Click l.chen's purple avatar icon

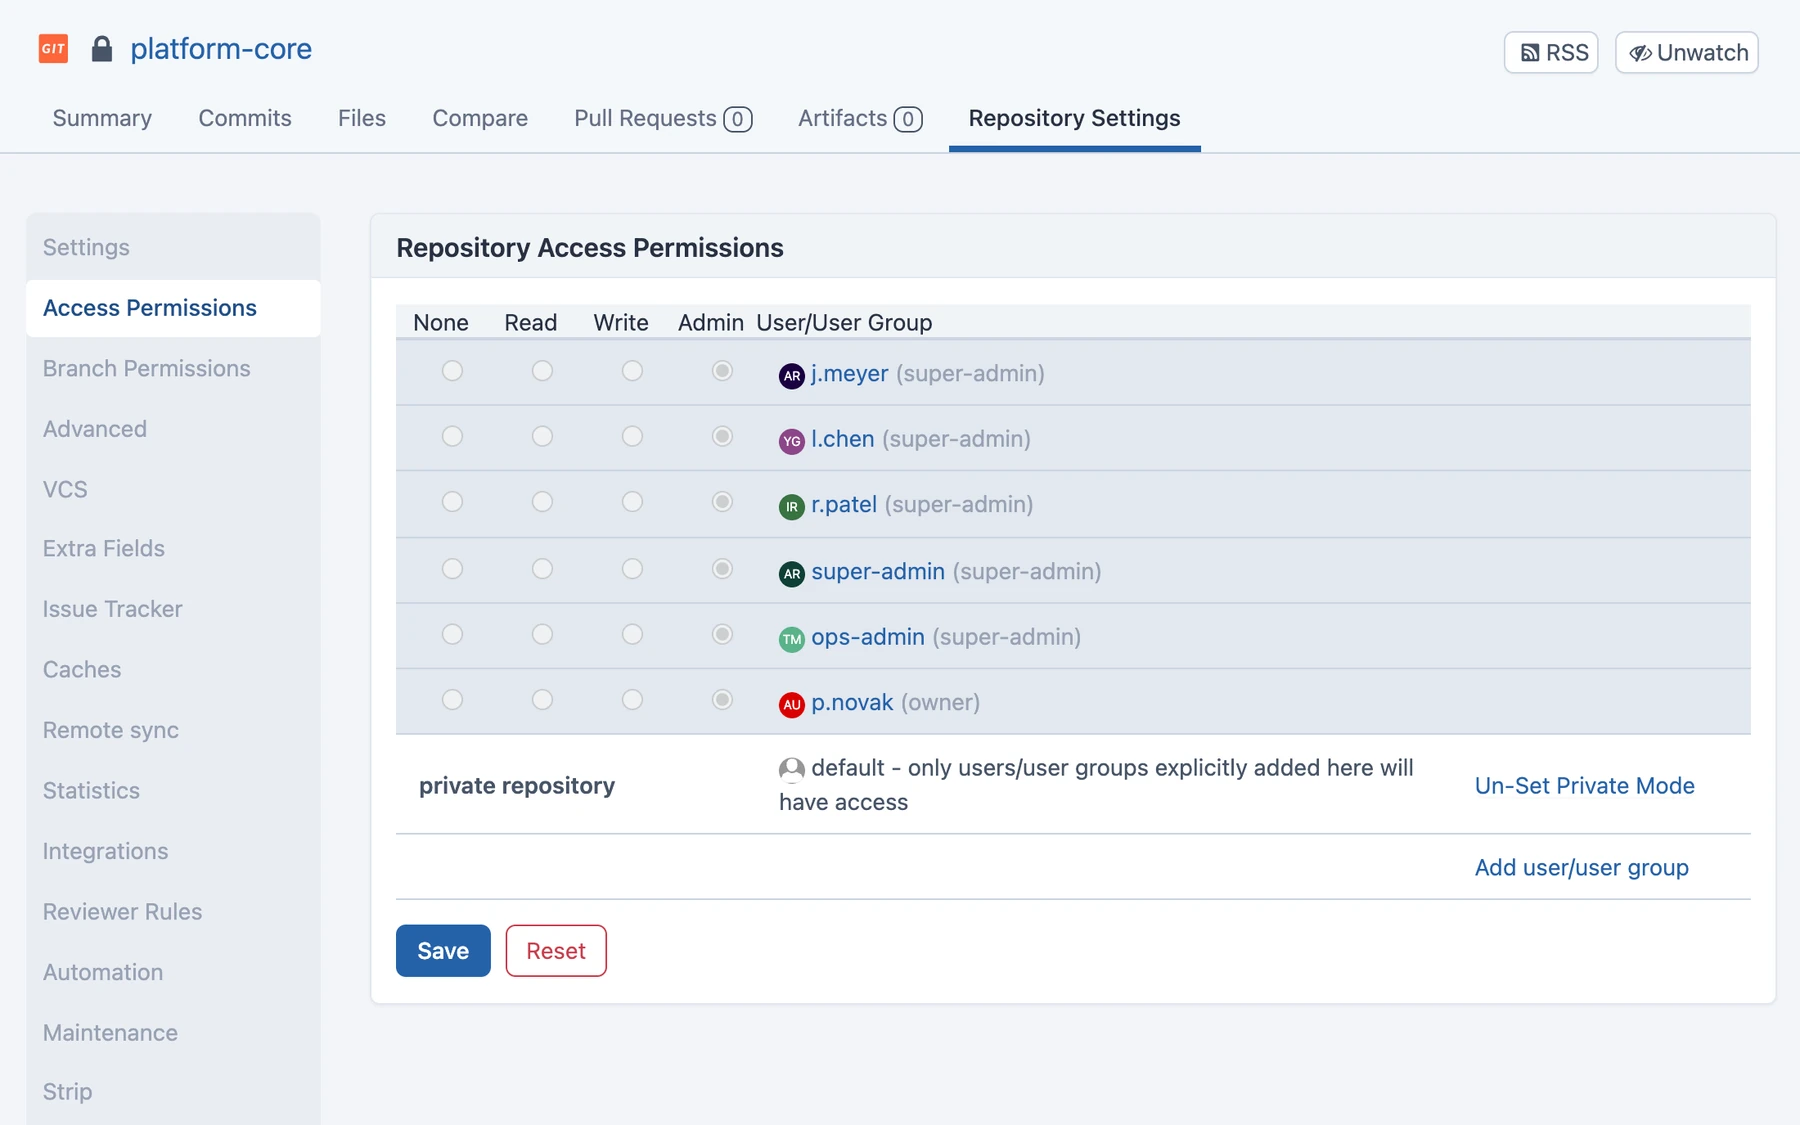791,441
